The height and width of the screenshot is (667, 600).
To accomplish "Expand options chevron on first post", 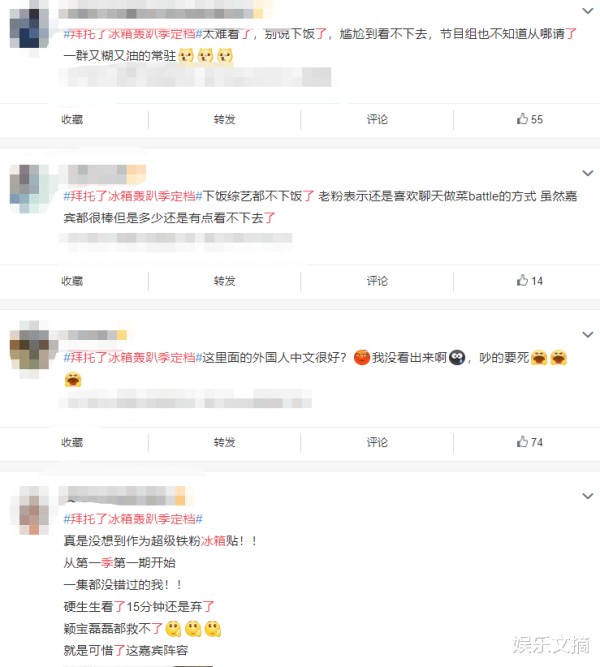I will click(x=588, y=11).
